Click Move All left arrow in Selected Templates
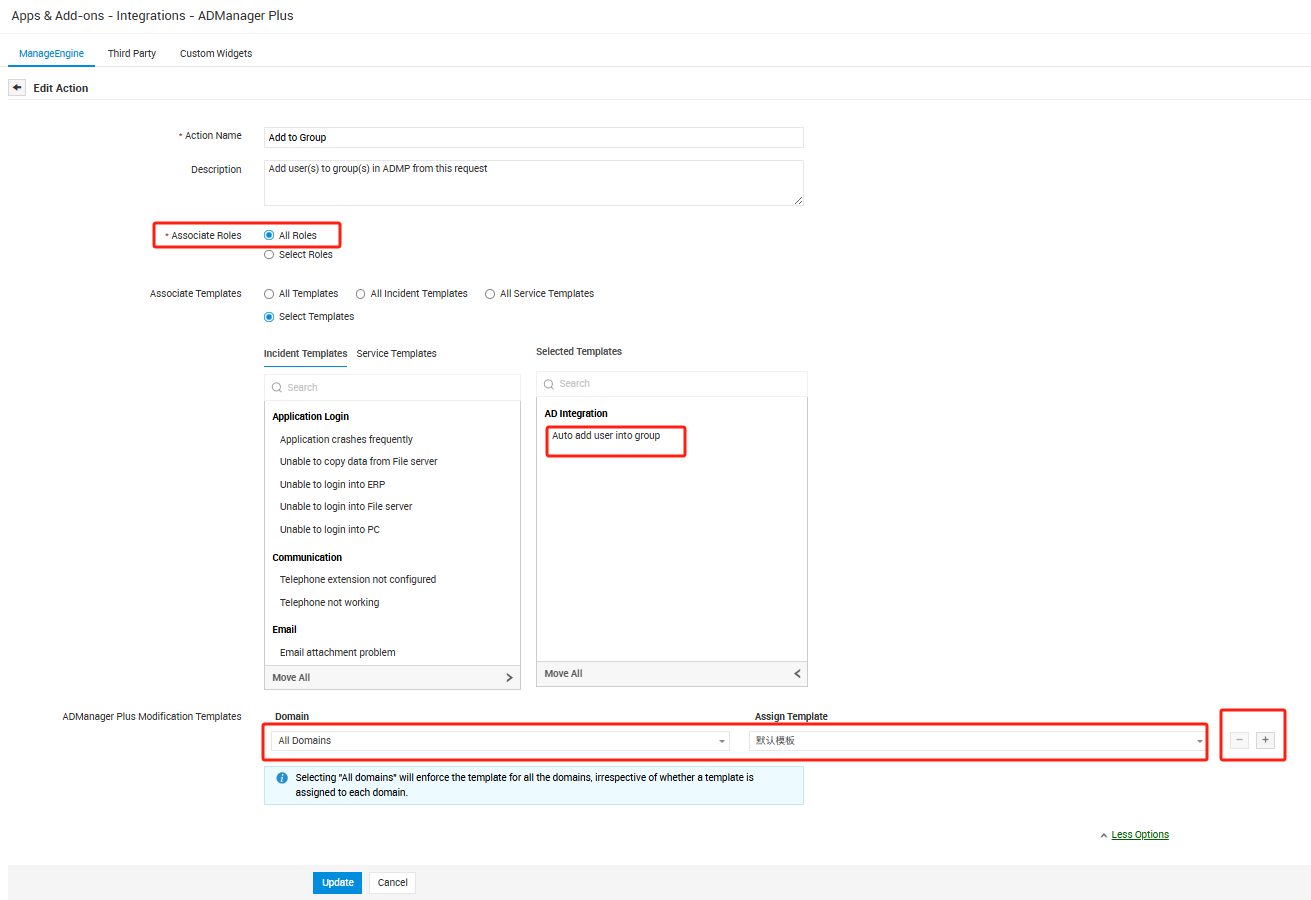 pos(797,674)
